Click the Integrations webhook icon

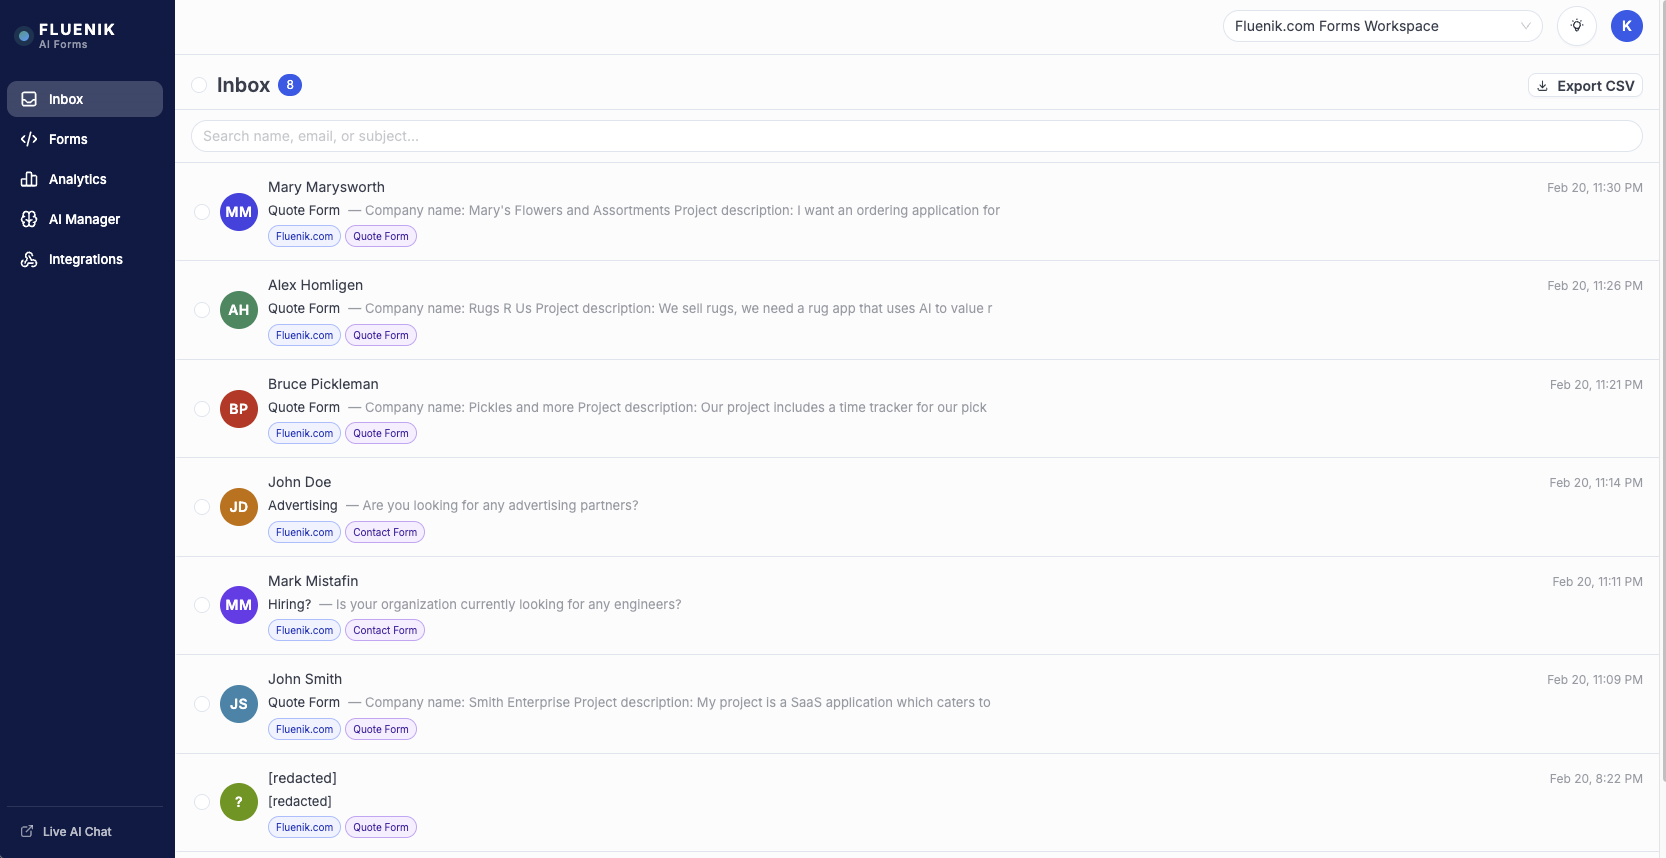[29, 259]
